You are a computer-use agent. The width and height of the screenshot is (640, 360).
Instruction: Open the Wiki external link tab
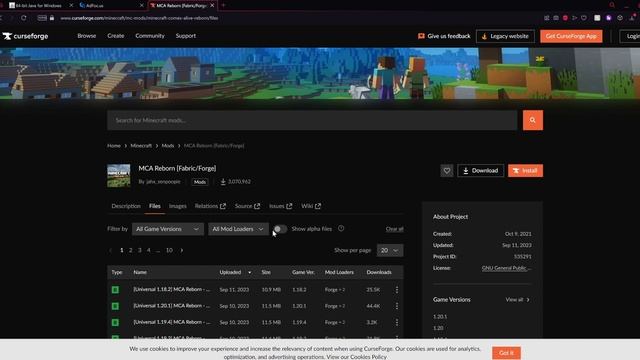tap(311, 206)
